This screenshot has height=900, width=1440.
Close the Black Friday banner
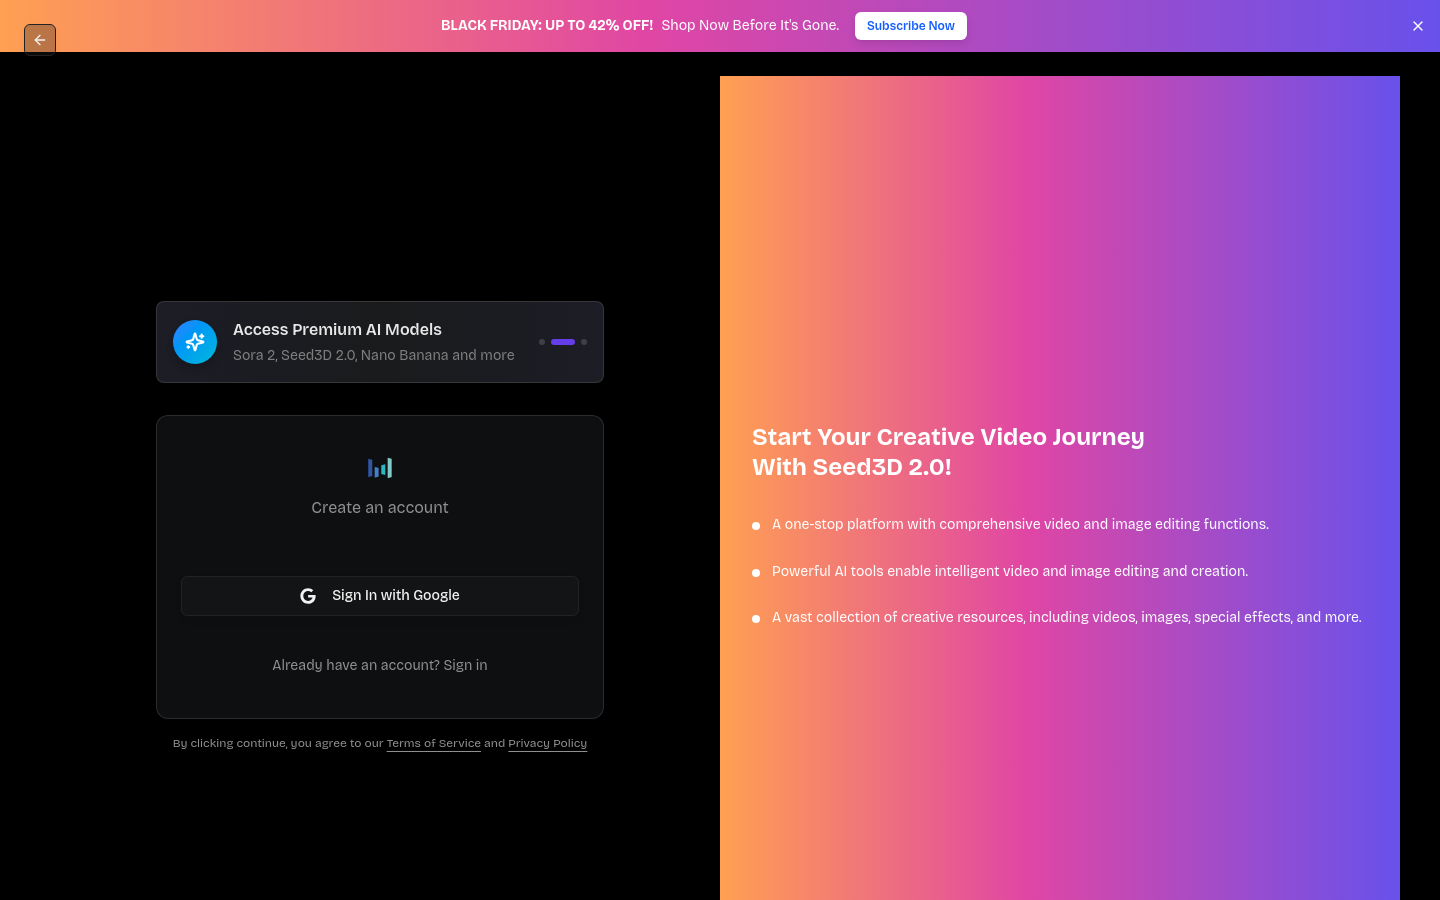click(x=1417, y=26)
